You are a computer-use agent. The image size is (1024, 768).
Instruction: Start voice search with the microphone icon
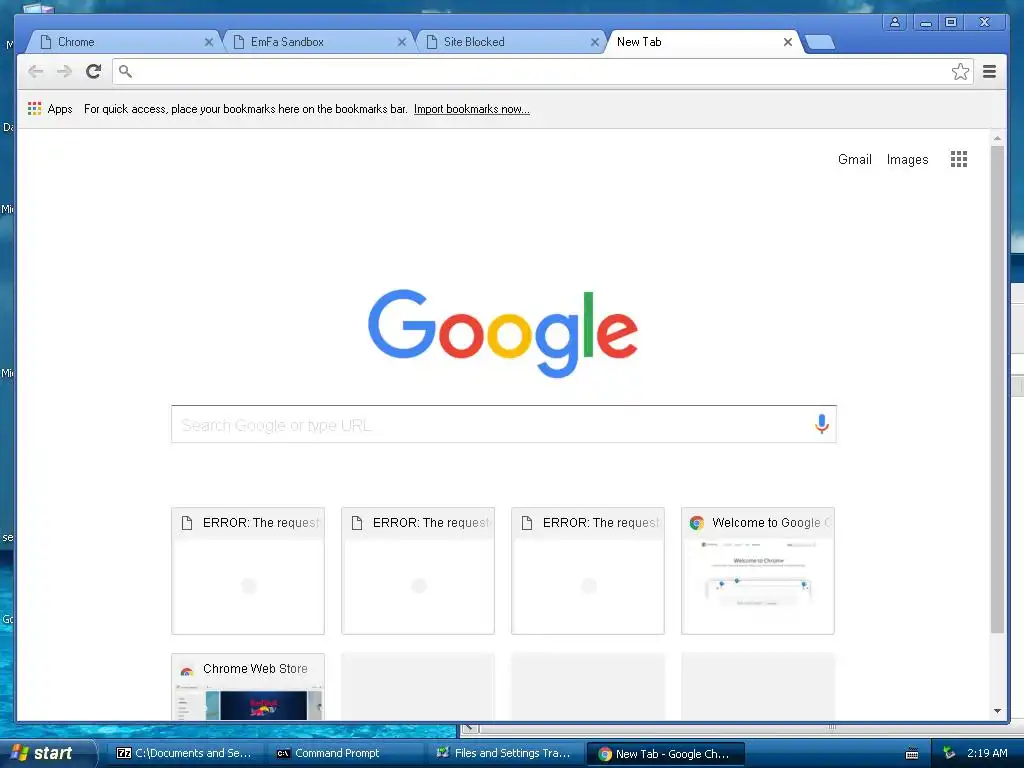[822, 424]
